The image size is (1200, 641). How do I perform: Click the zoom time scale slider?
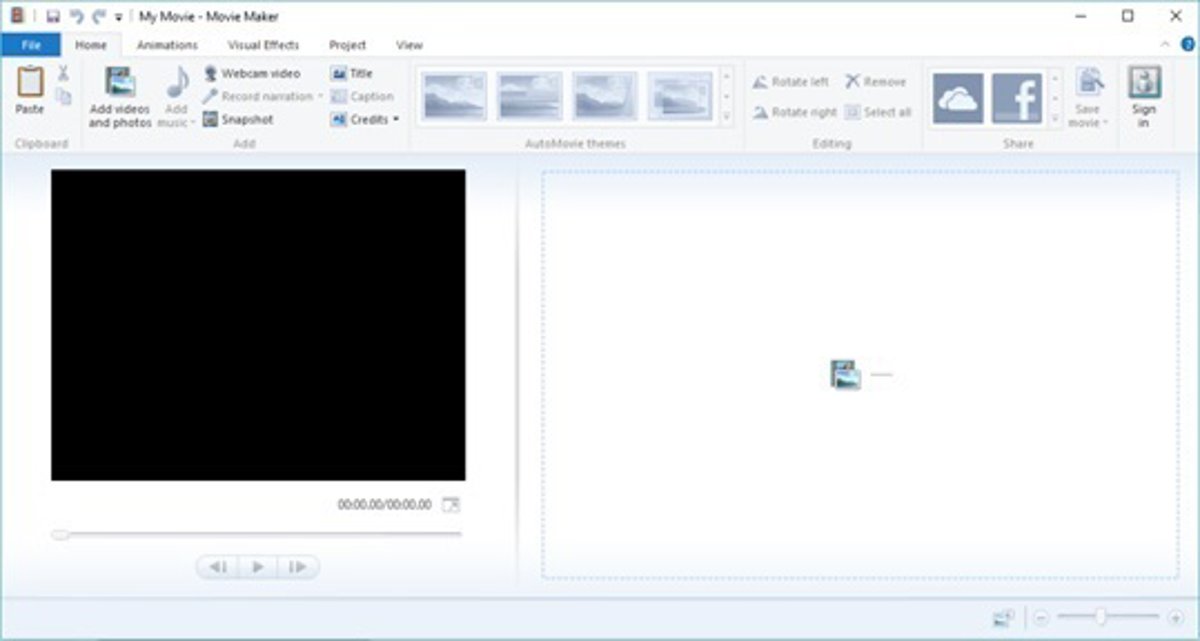(1100, 618)
